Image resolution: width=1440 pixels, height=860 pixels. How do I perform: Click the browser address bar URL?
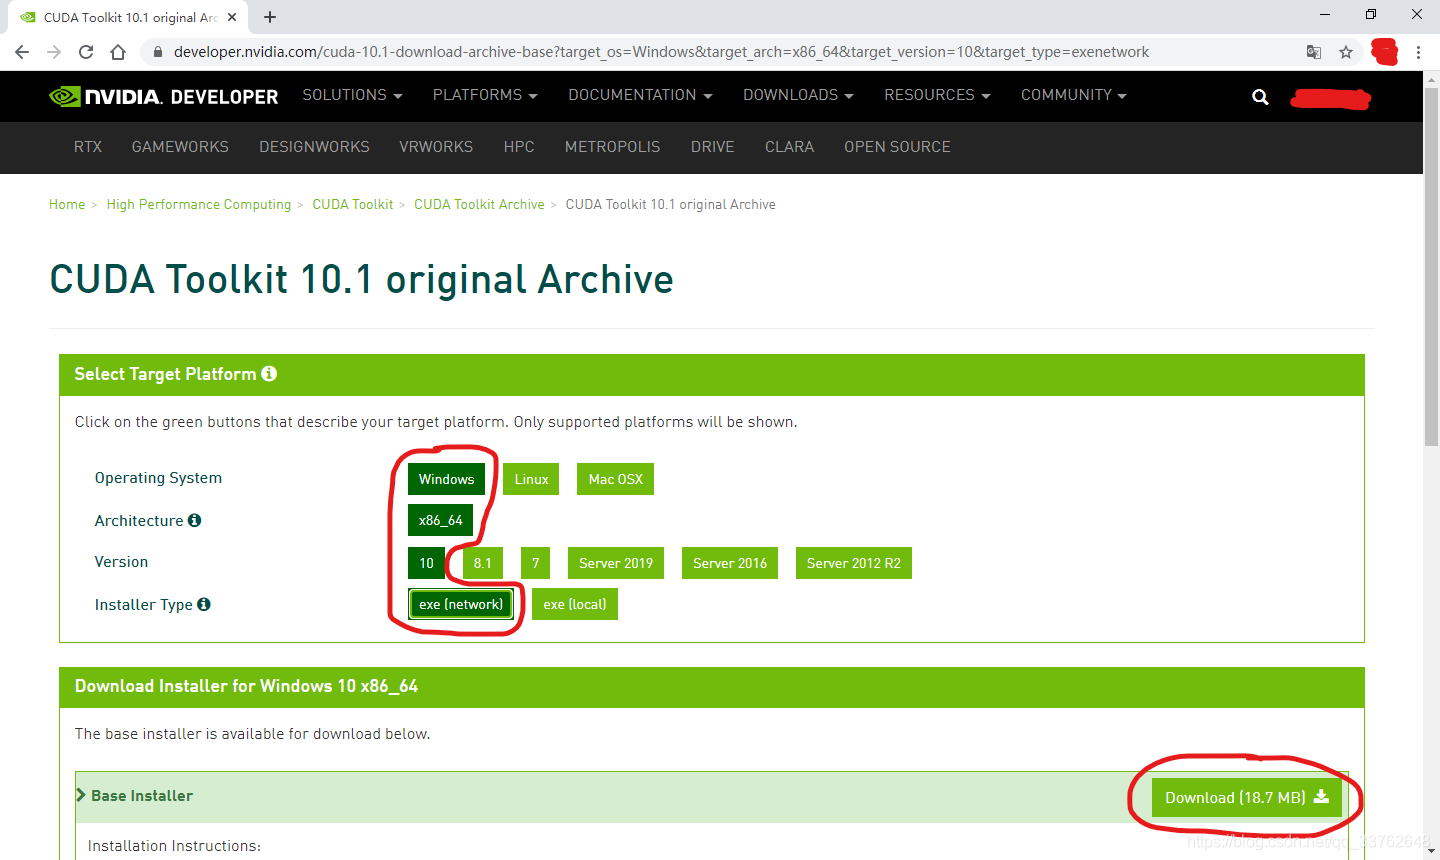661,52
